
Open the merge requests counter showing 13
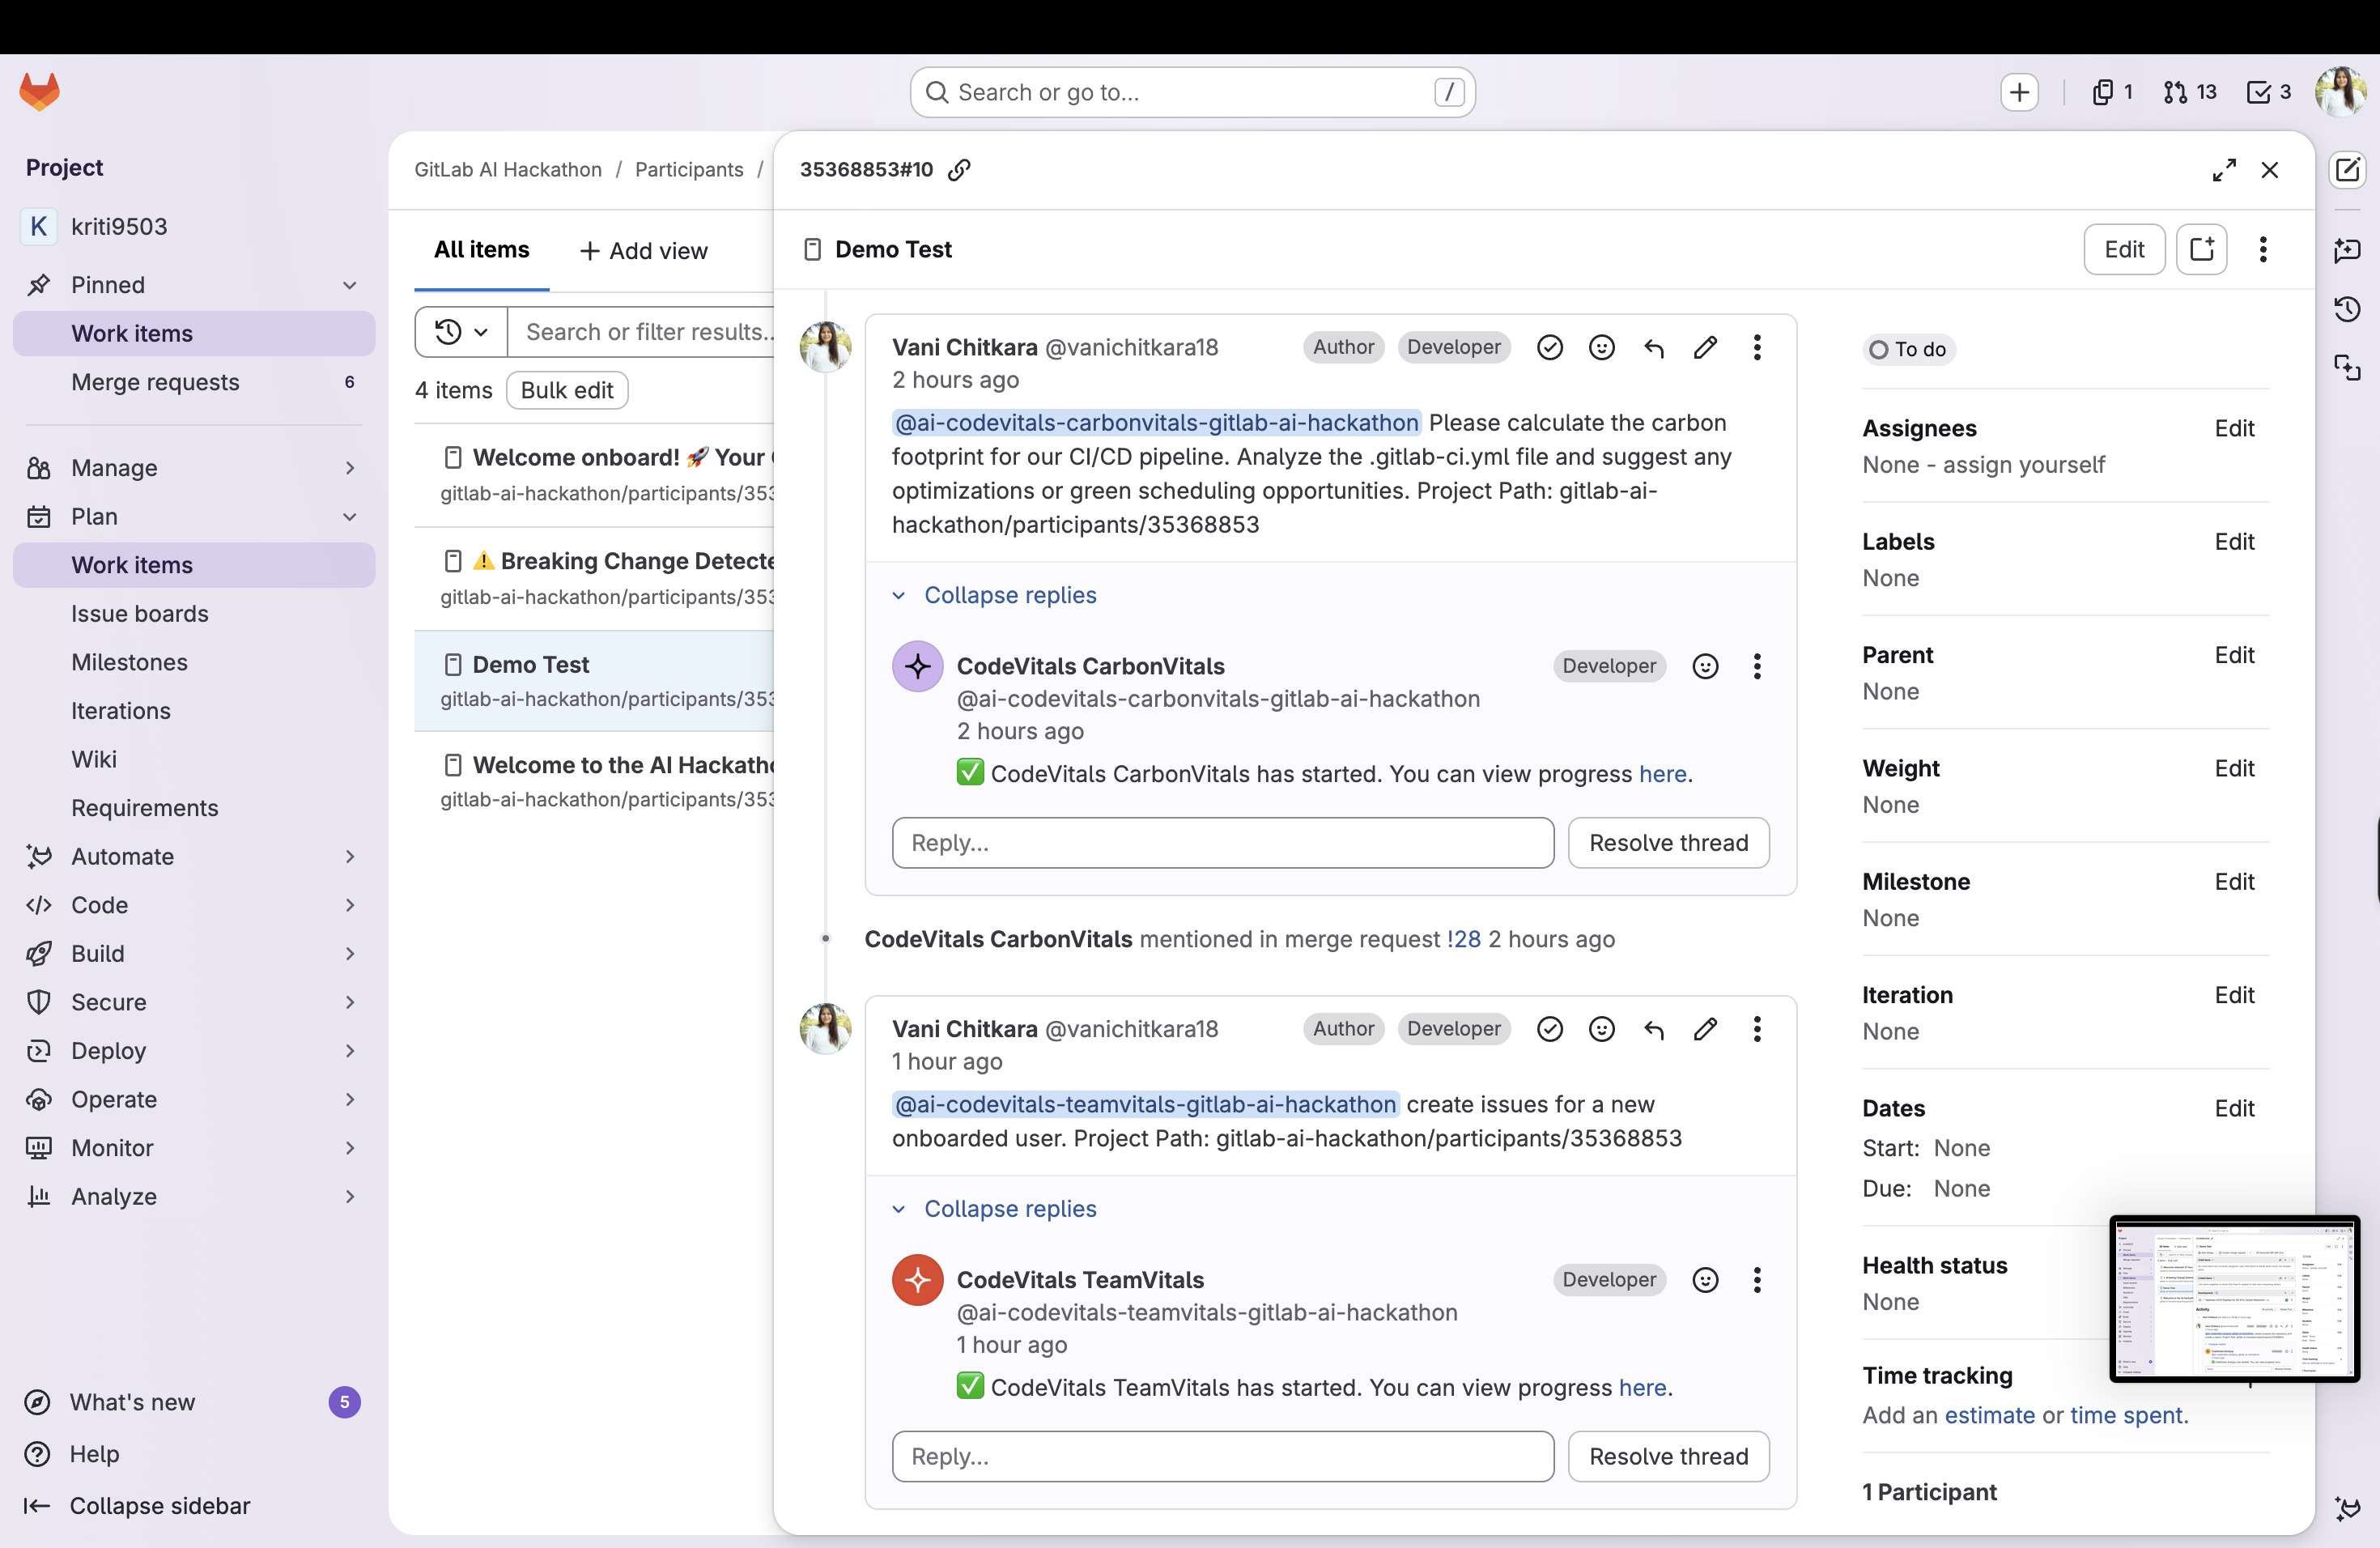[x=2189, y=92]
